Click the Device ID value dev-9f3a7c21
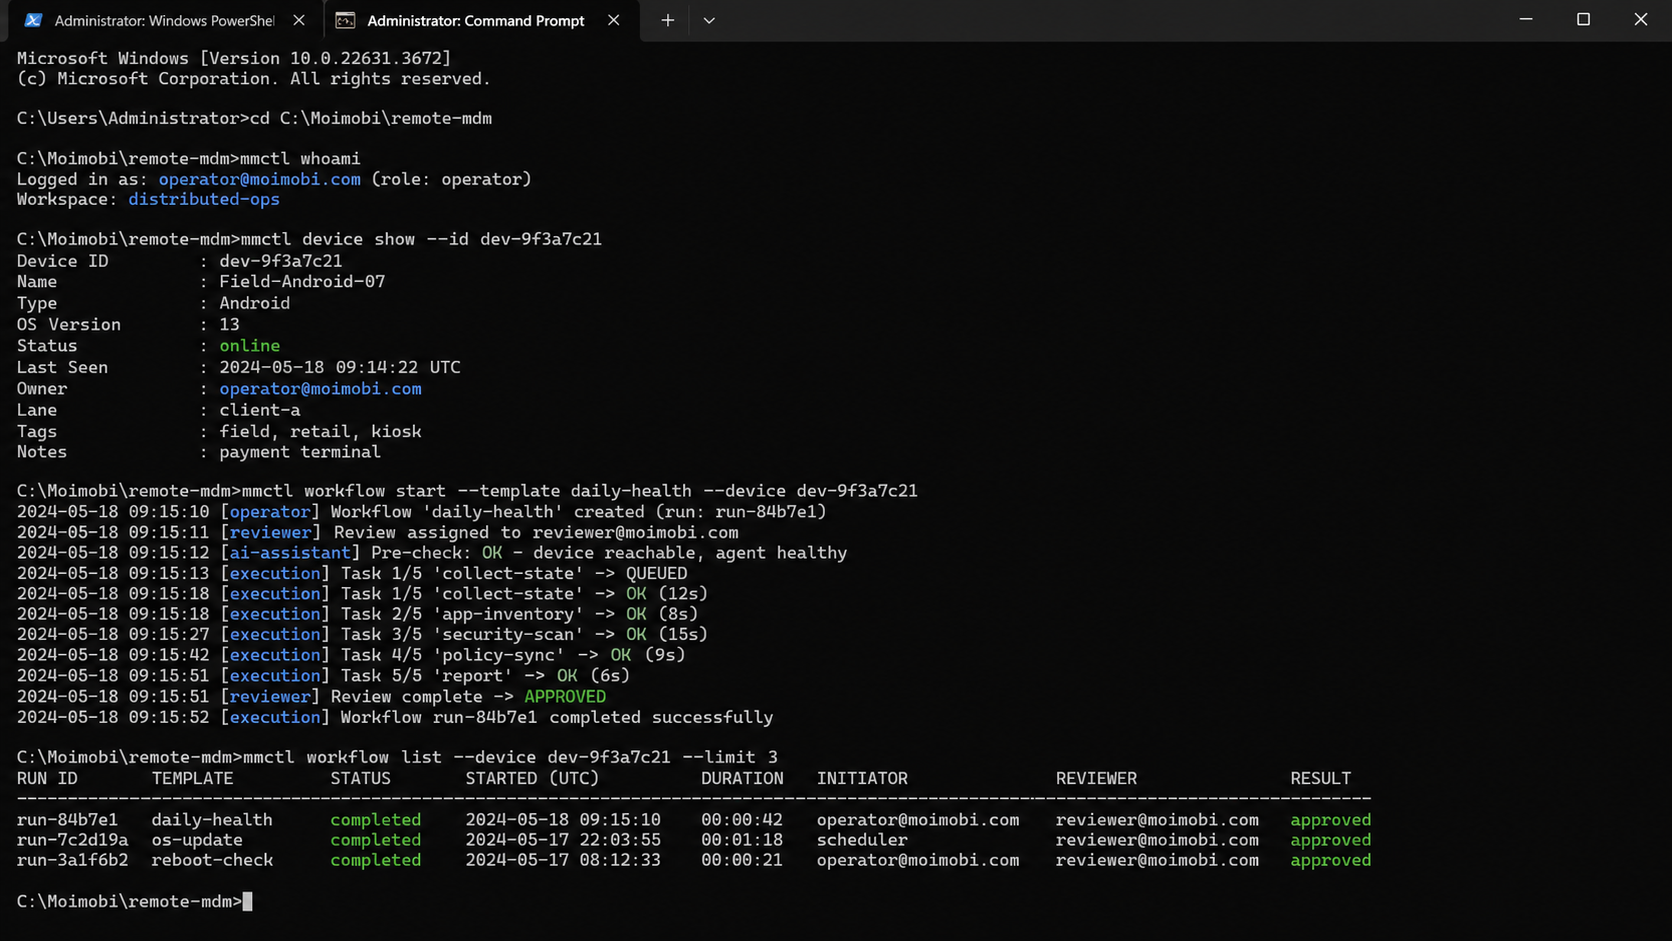Viewport: 1672px width, 941px height. point(281,261)
